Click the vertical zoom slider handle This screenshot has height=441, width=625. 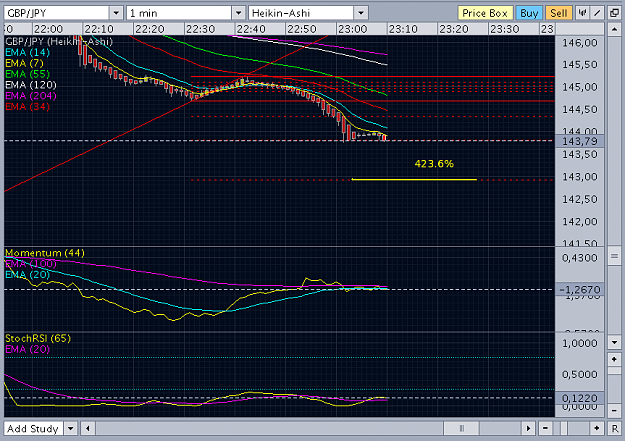point(614,371)
